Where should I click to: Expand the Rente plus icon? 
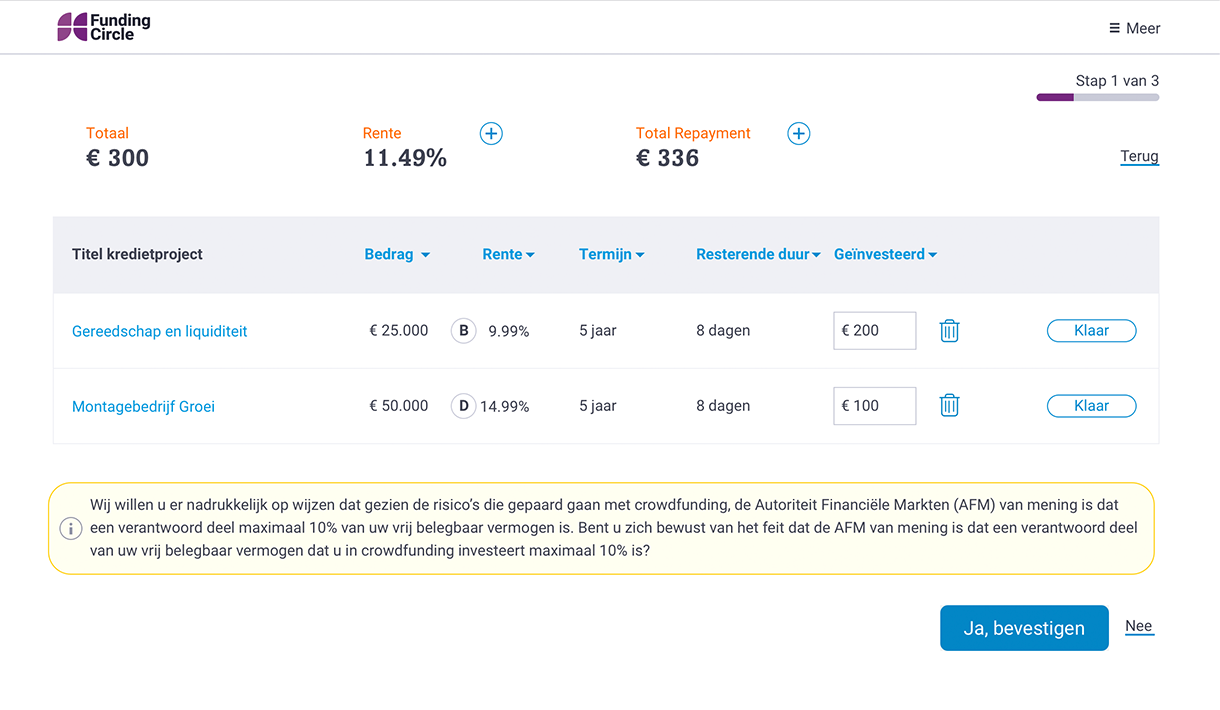[x=491, y=133]
